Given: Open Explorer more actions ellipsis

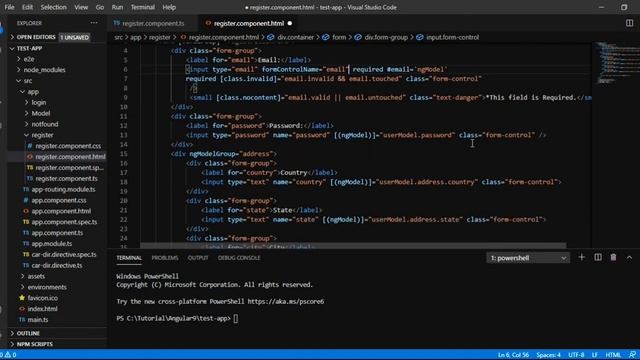Looking at the screenshot, I should click(94, 23).
